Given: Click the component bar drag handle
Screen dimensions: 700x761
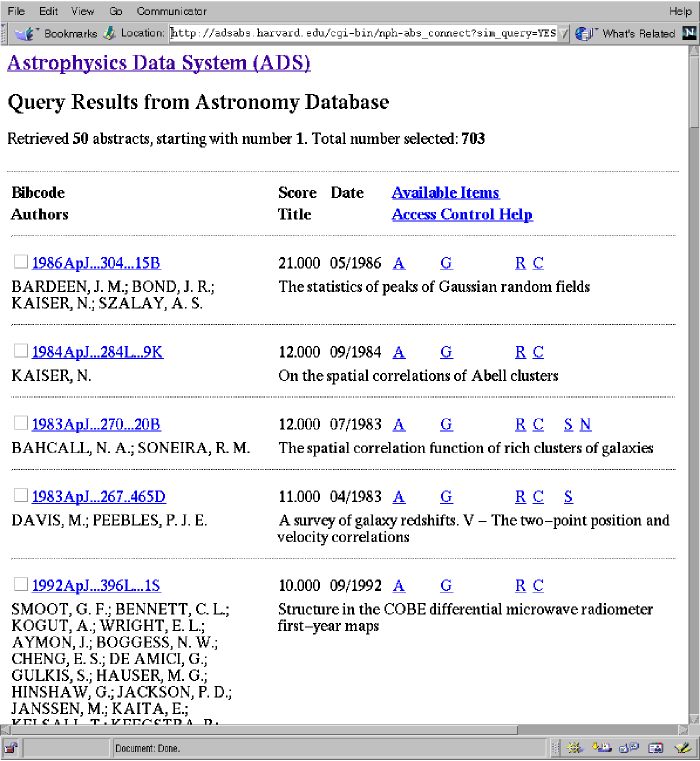Looking at the screenshot, I should pos(556,748).
